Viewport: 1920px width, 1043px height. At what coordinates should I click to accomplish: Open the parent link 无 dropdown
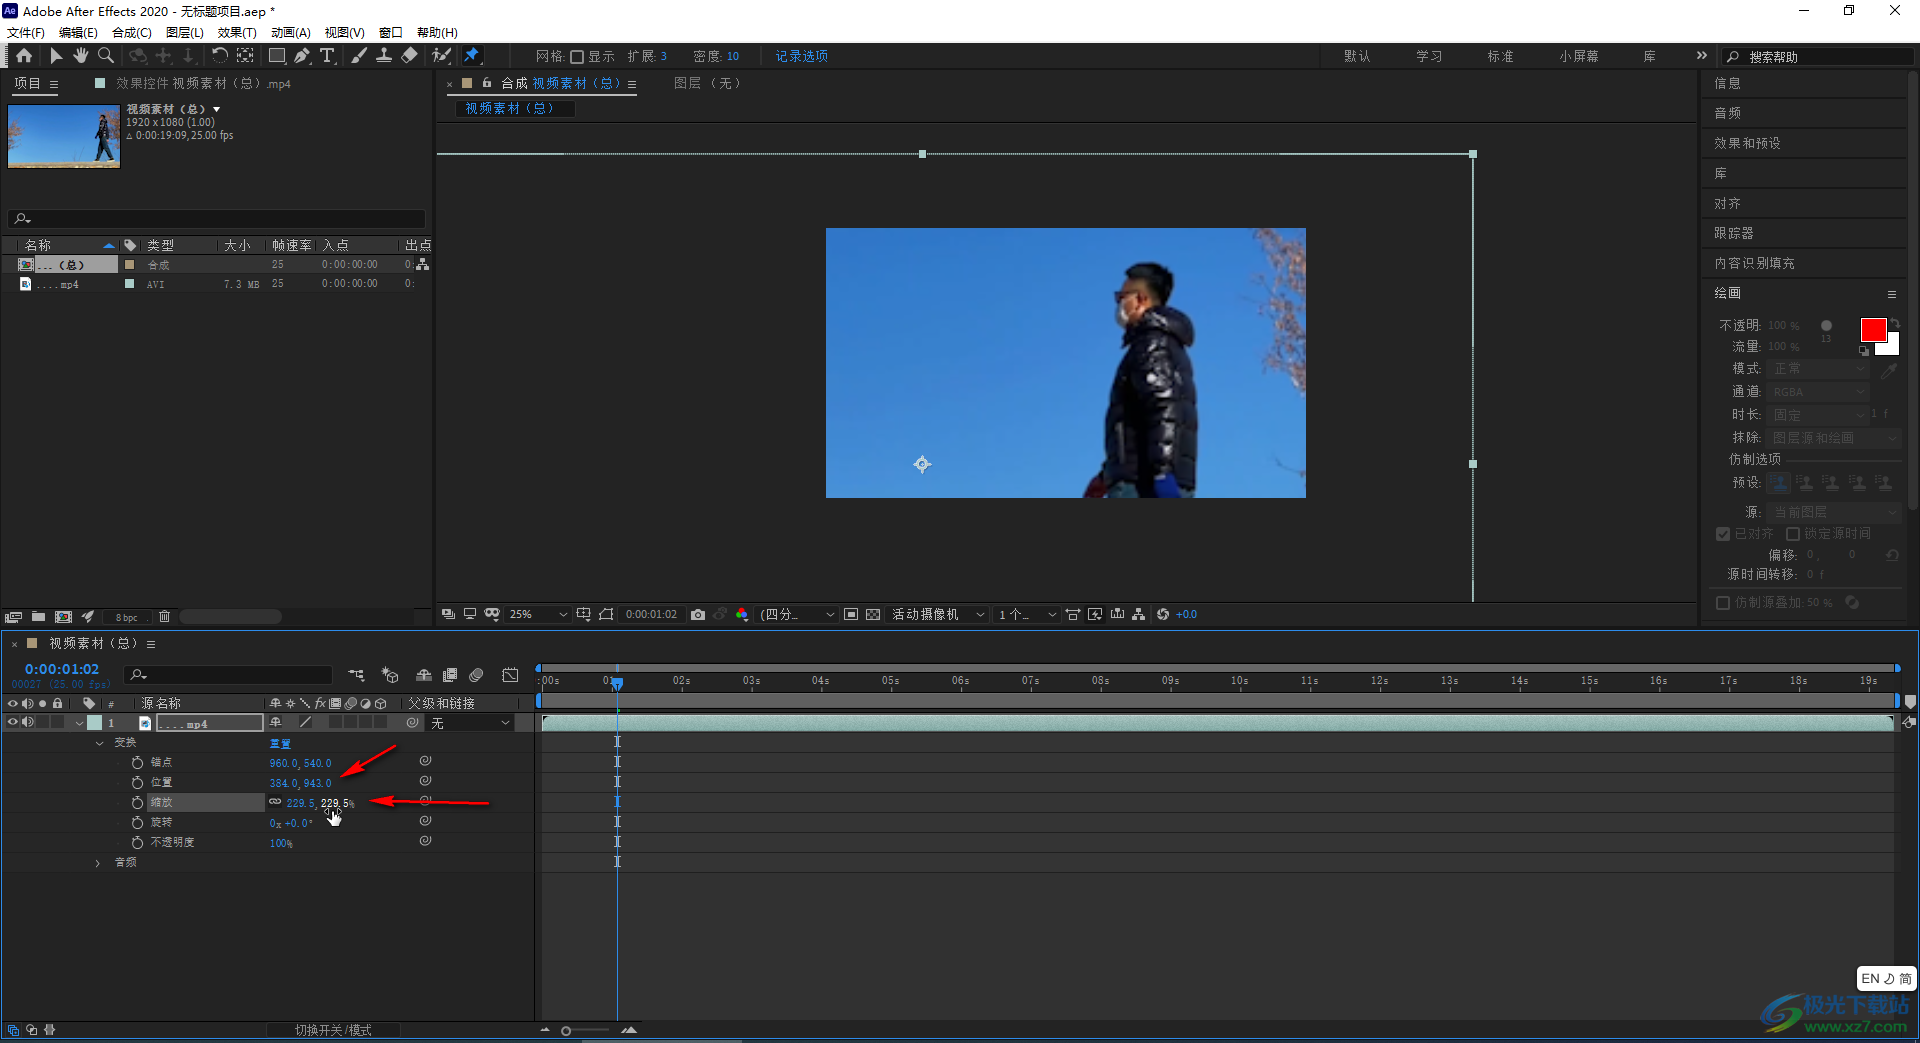click(470, 723)
